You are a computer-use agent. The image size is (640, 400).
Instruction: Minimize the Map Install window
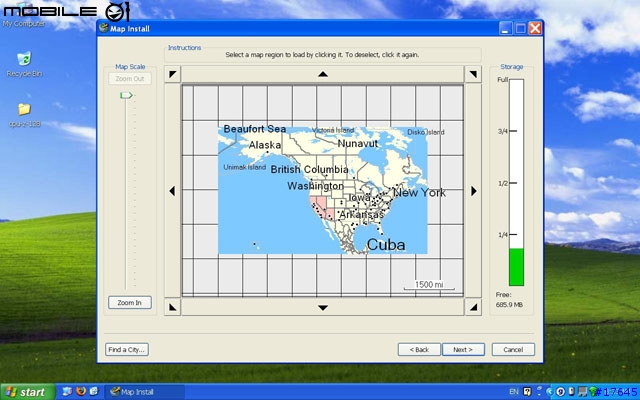tap(505, 28)
